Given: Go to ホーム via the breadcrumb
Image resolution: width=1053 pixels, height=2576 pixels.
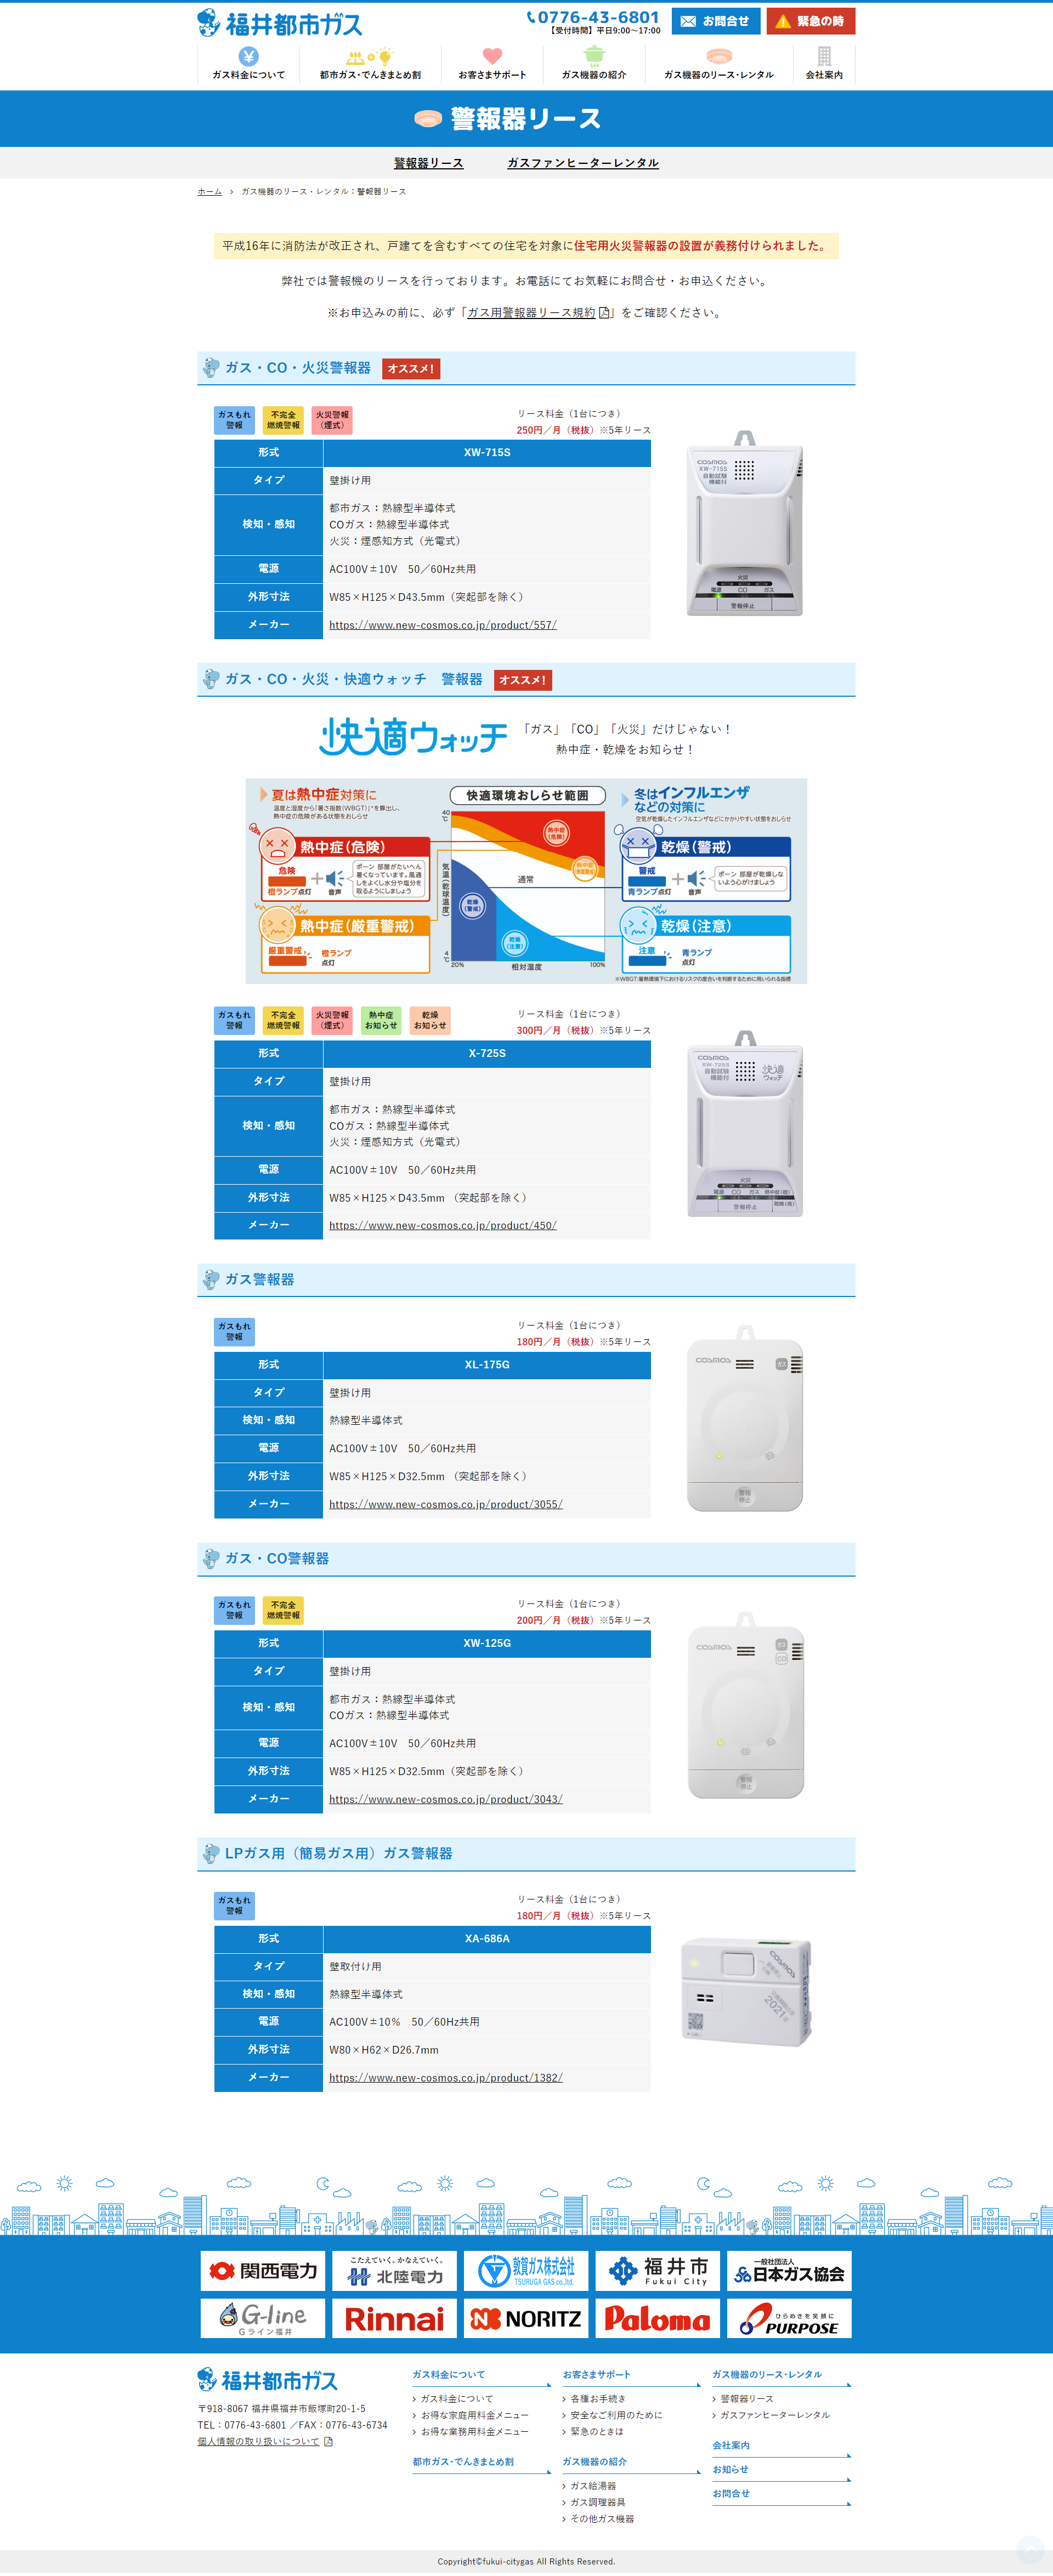Looking at the screenshot, I should coord(209,191).
